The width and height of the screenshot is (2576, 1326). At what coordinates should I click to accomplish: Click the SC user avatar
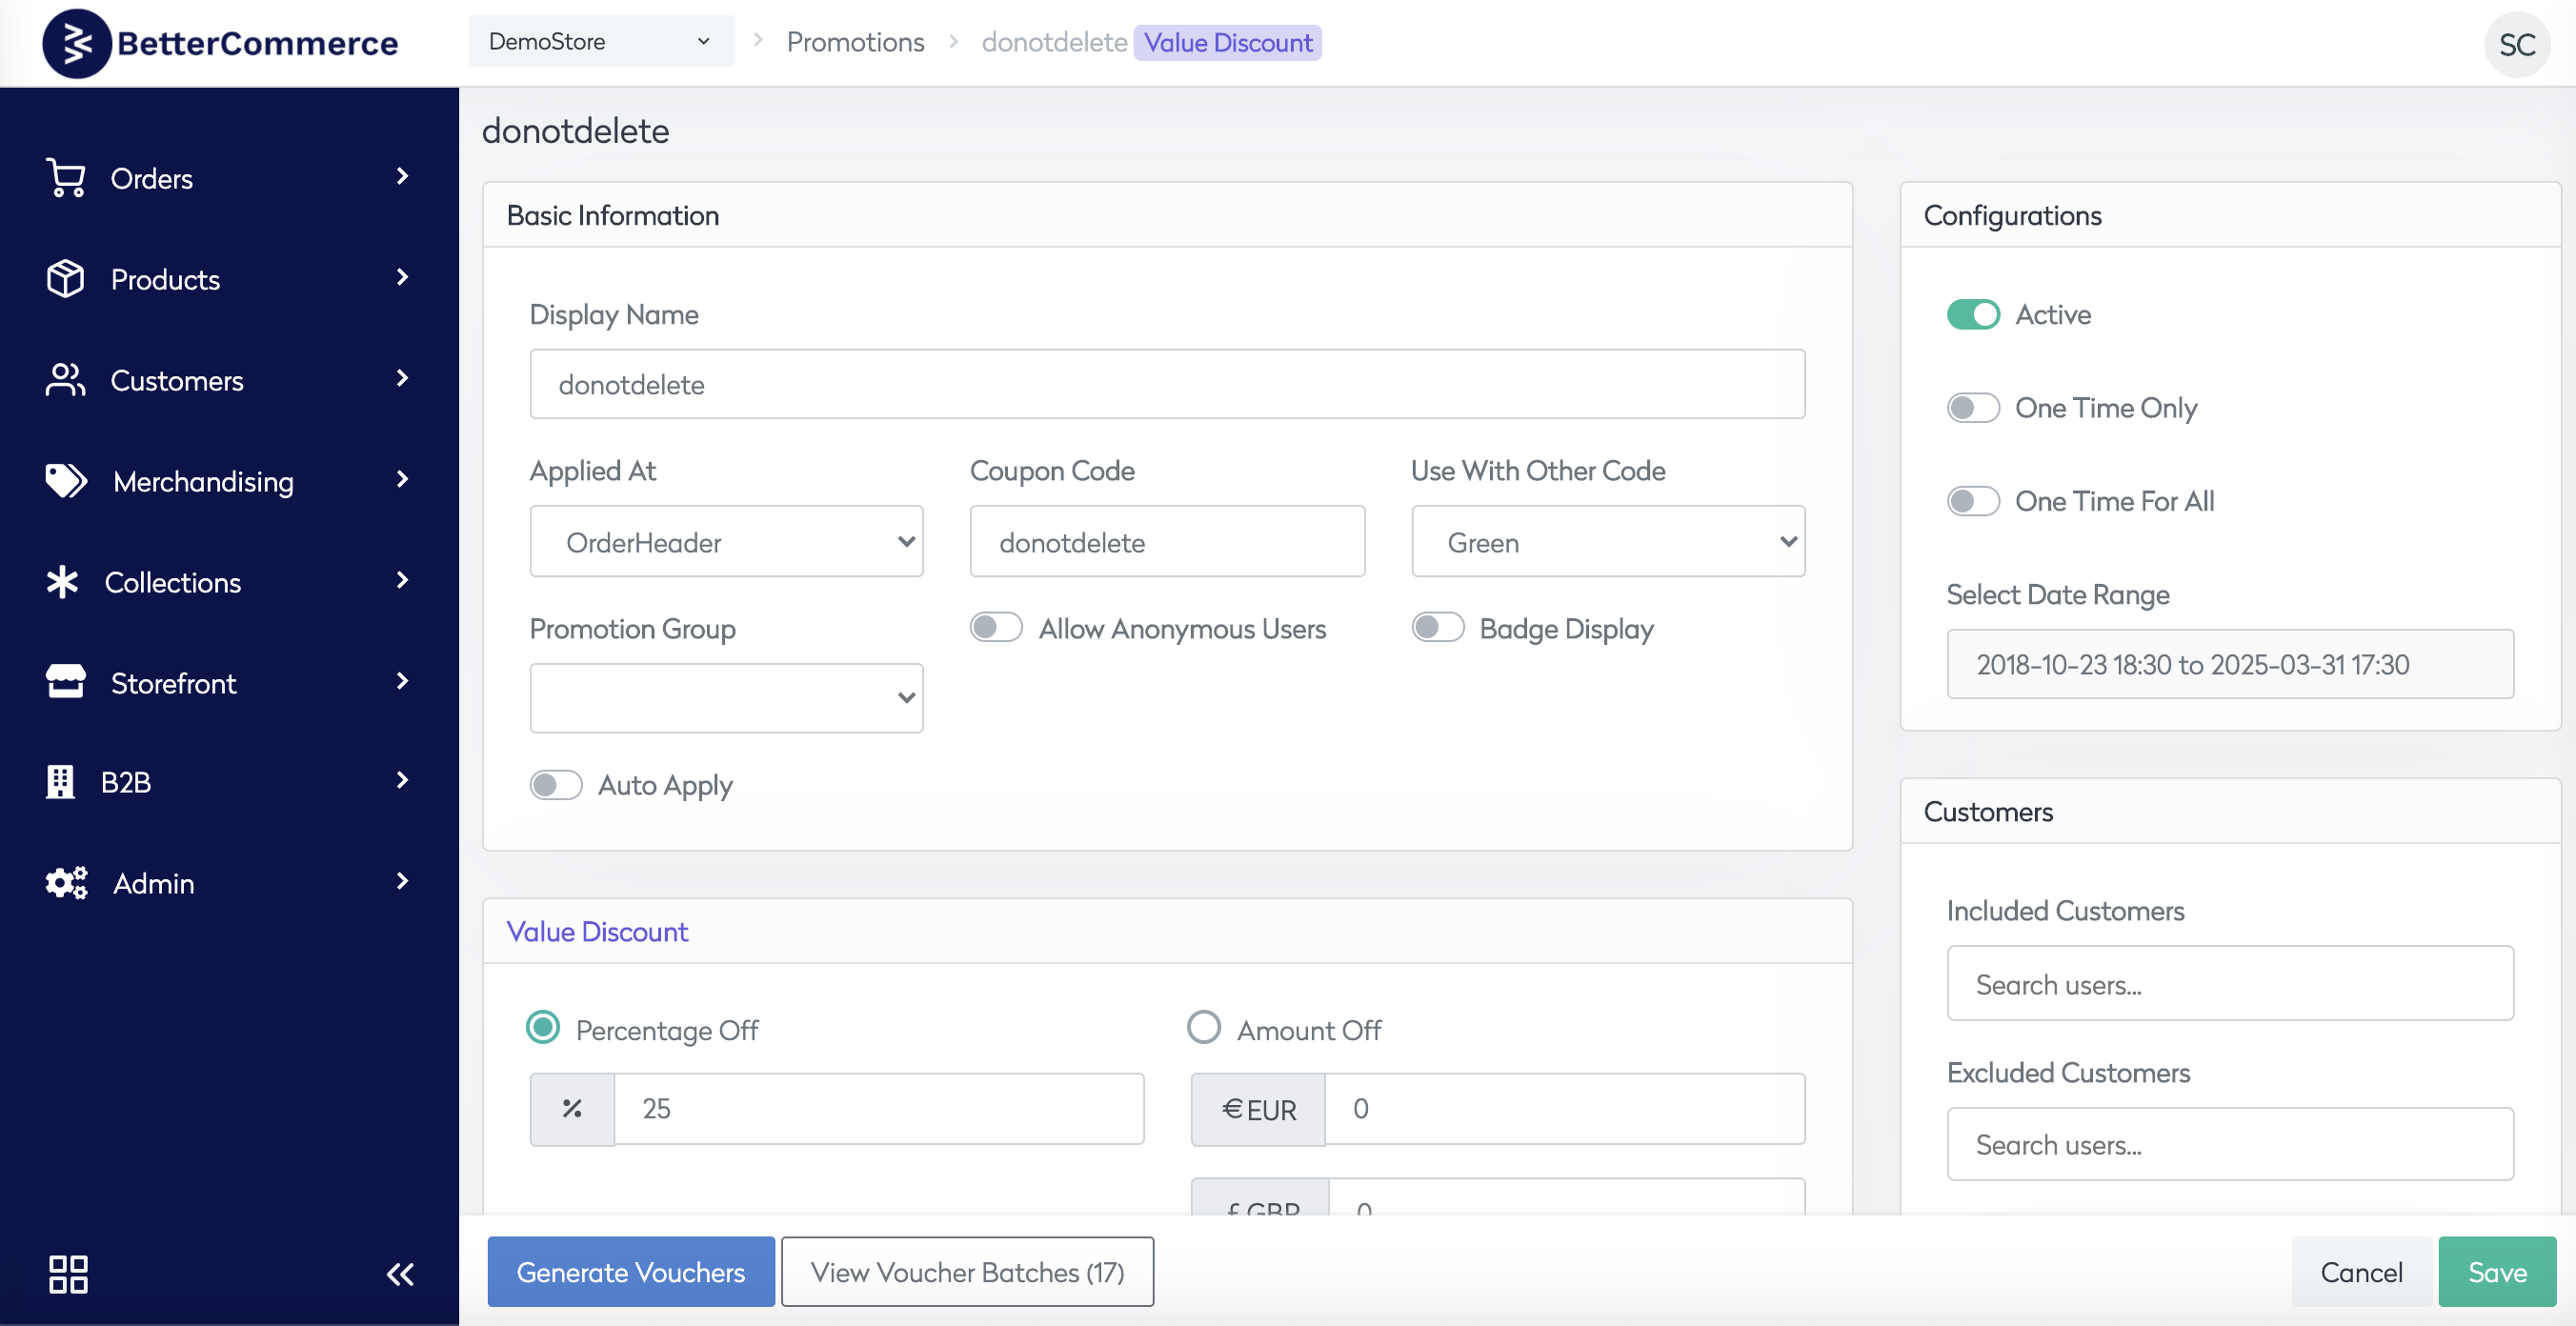point(2516,44)
